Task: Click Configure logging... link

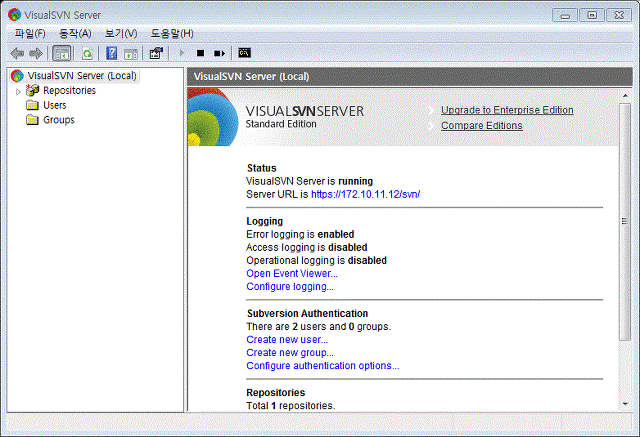Action: (290, 286)
